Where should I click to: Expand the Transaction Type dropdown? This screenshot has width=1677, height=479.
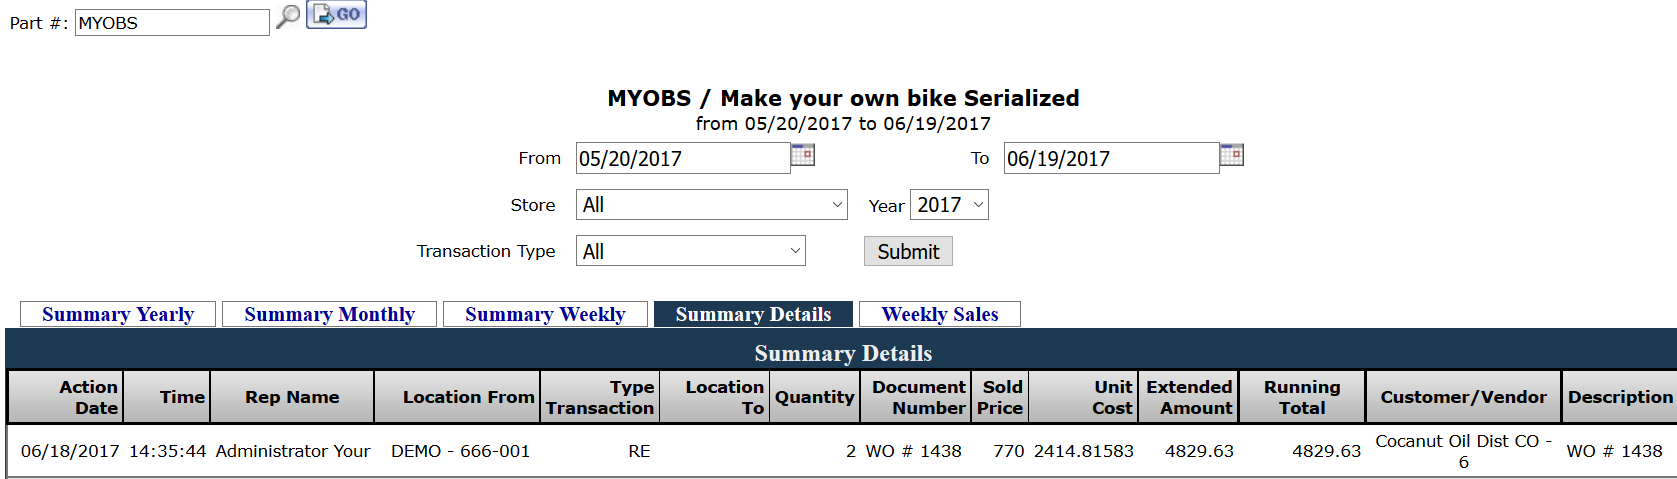pyautogui.click(x=690, y=251)
